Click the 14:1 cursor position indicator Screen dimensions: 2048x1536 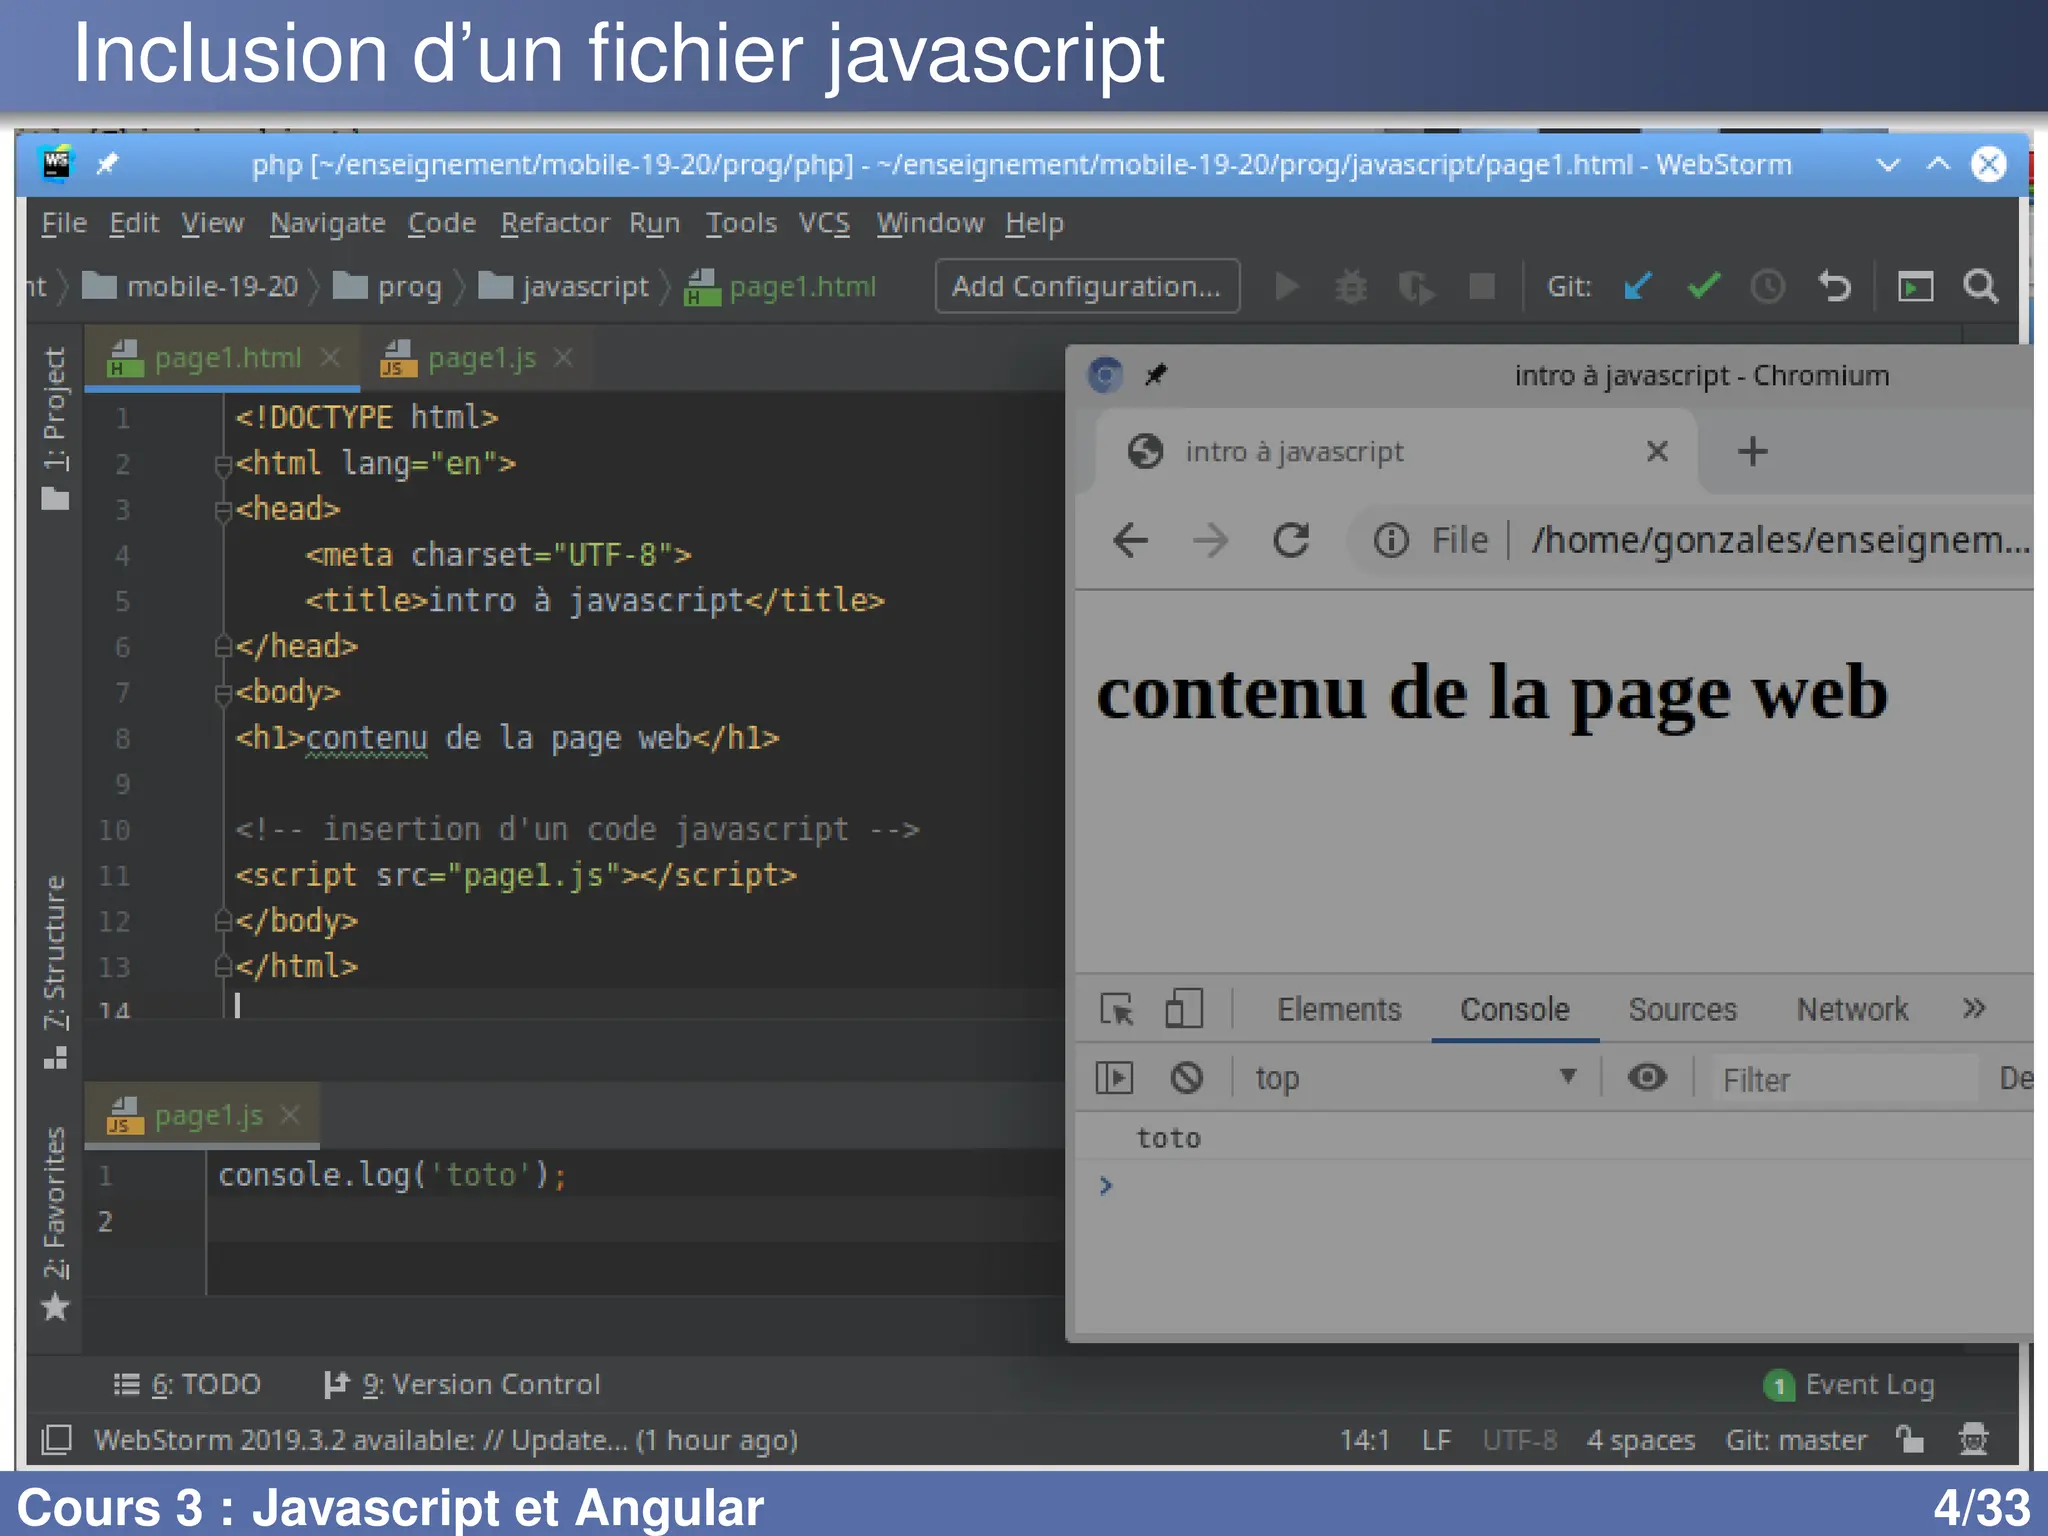point(1365,1440)
